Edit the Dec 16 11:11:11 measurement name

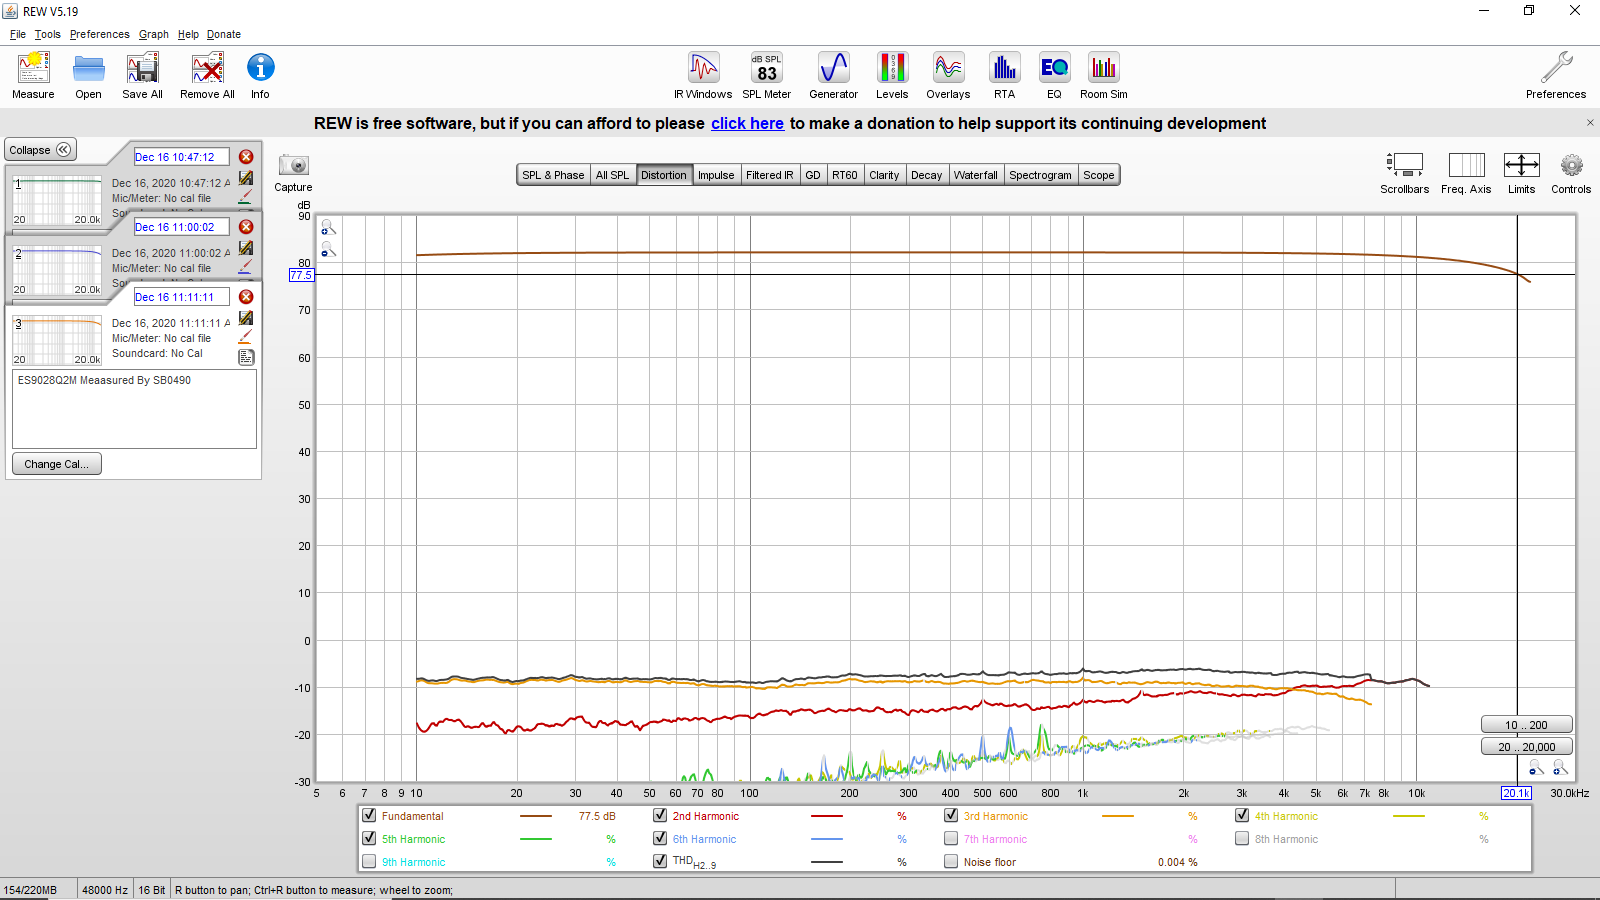click(x=181, y=297)
